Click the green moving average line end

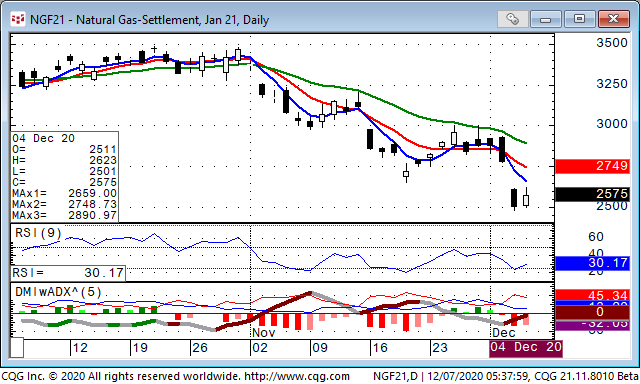coord(525,143)
